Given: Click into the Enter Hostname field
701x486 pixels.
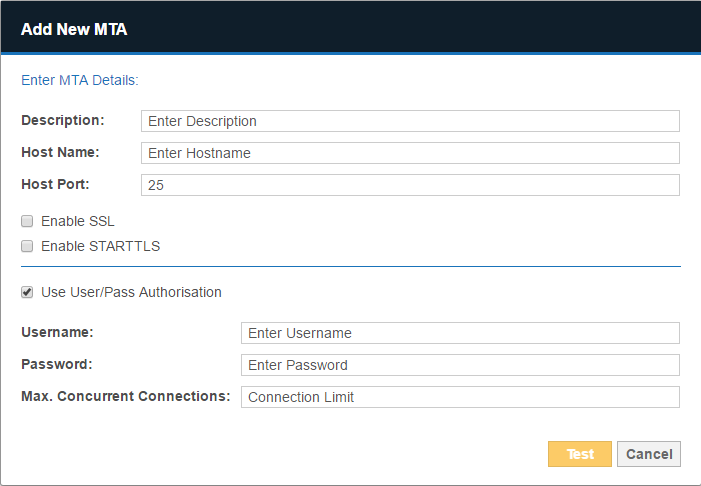Looking at the screenshot, I should click(410, 153).
